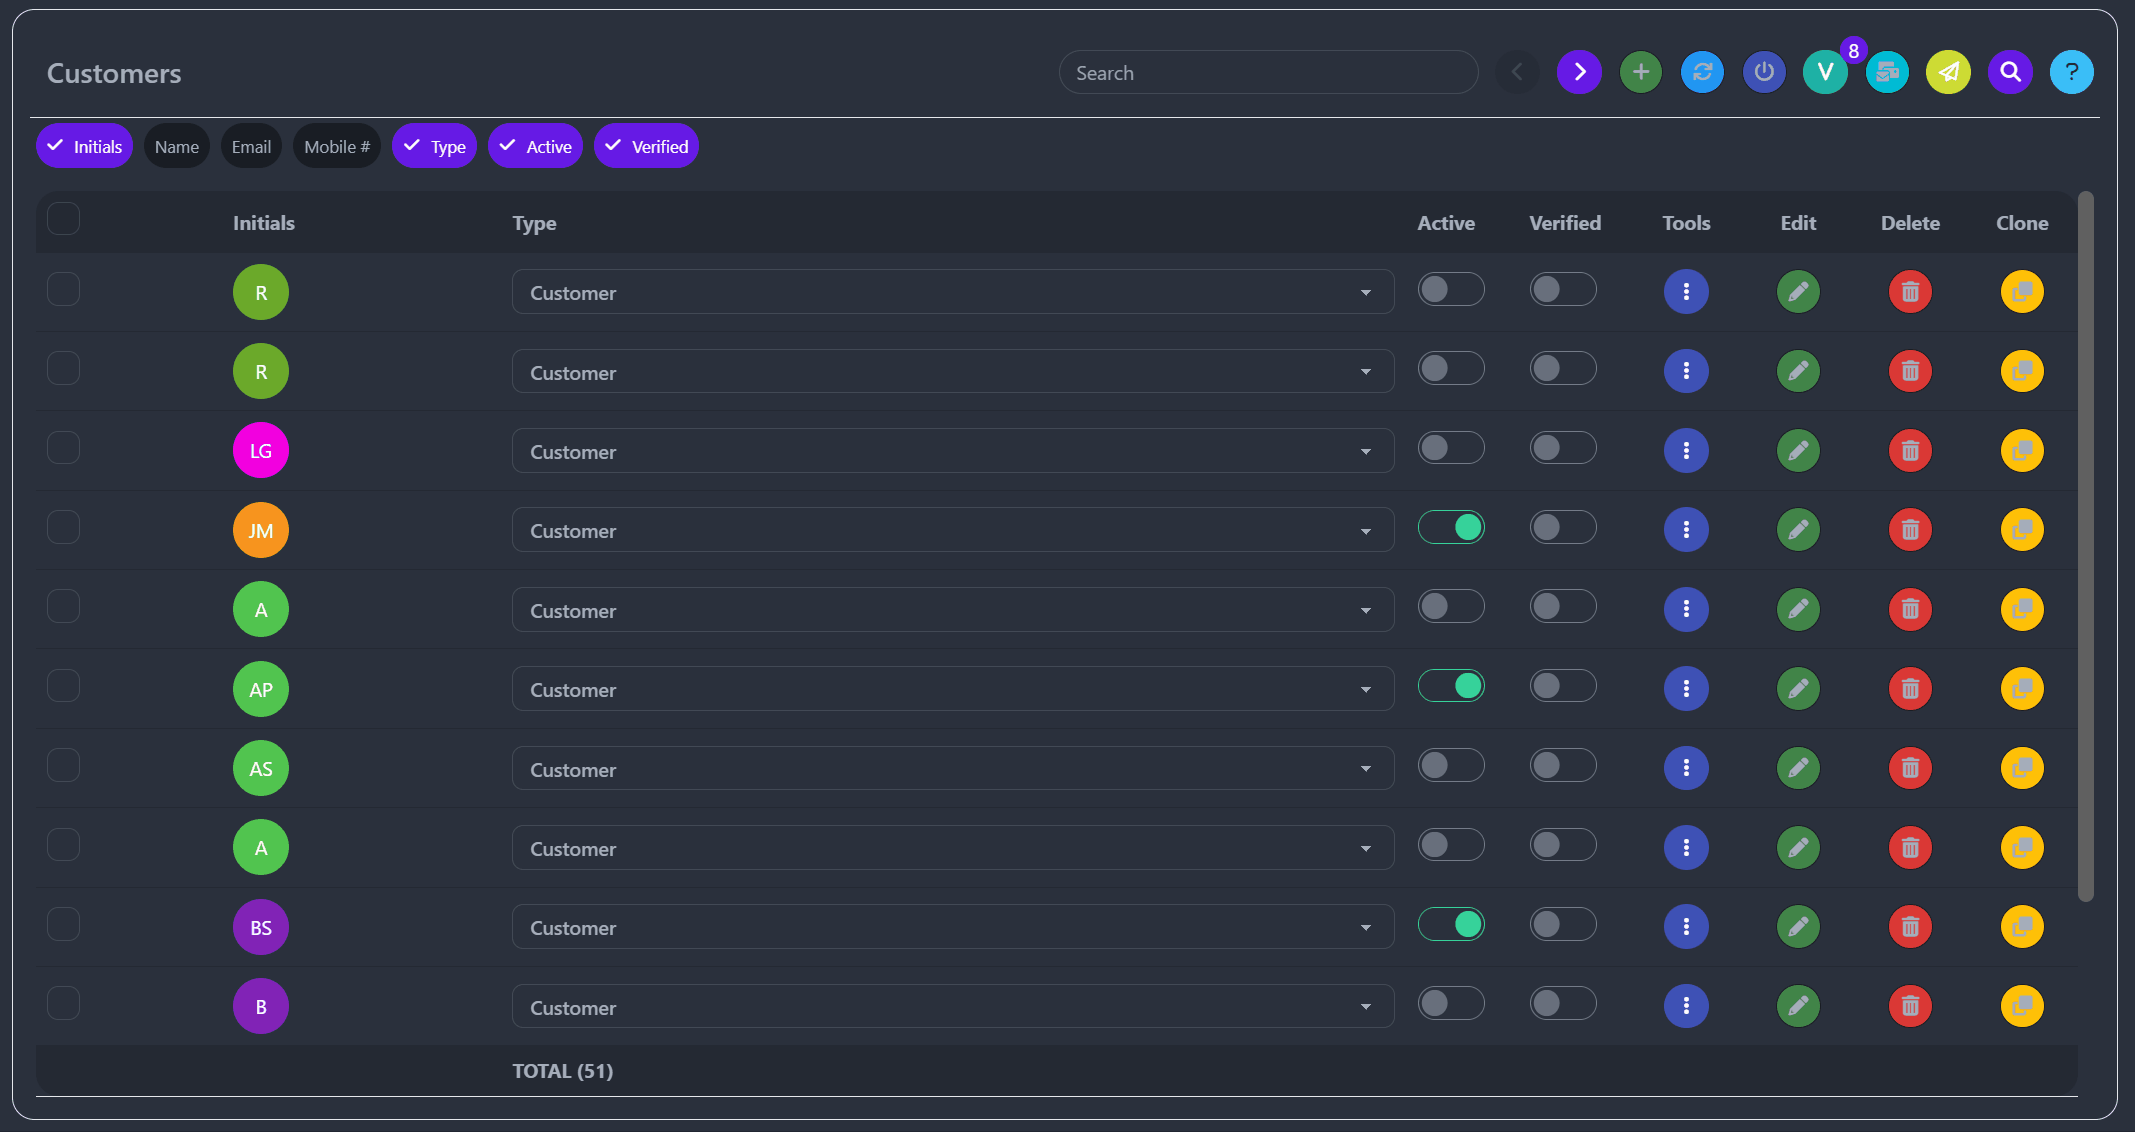Click into the Search input field

pyautogui.click(x=1267, y=73)
